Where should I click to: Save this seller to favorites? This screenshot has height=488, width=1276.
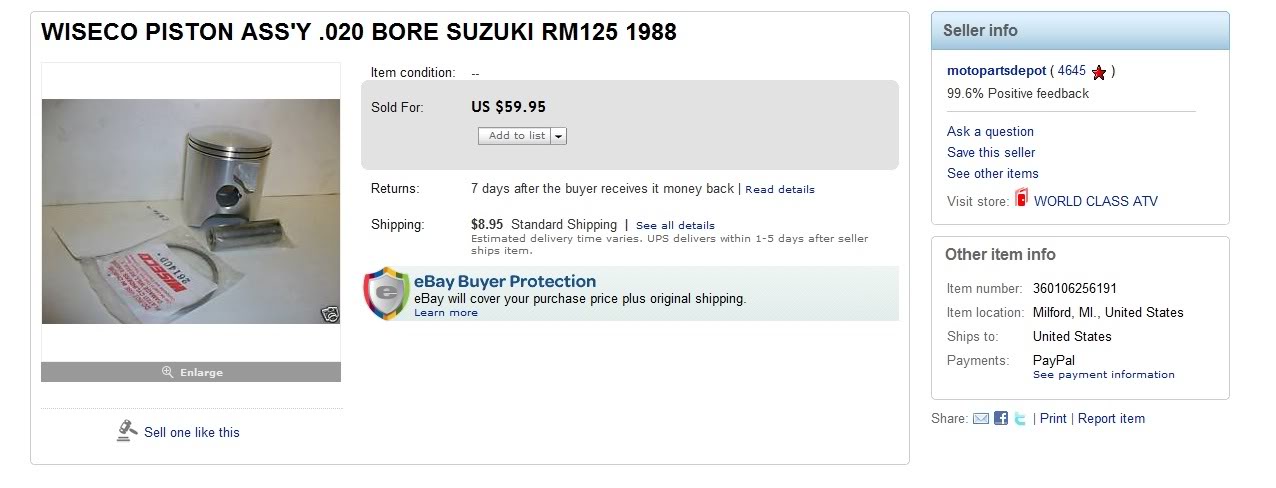pos(991,152)
